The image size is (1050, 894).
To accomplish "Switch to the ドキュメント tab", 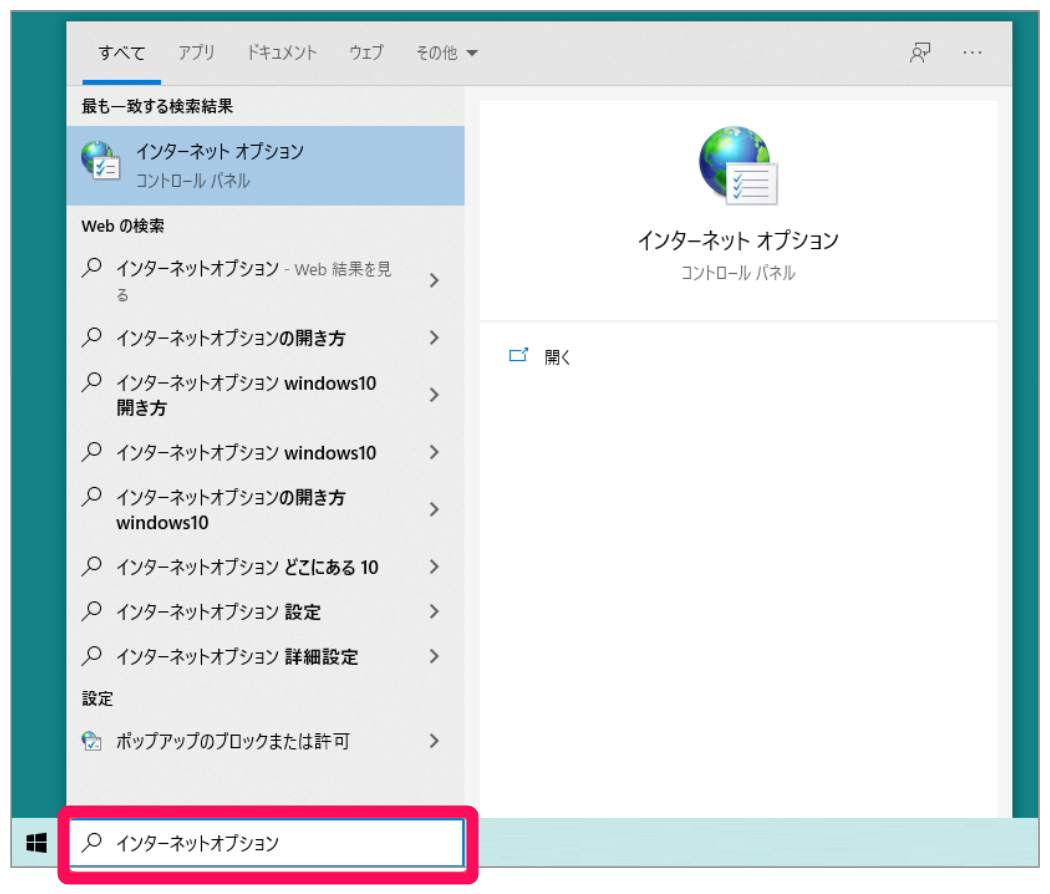I will [282, 52].
